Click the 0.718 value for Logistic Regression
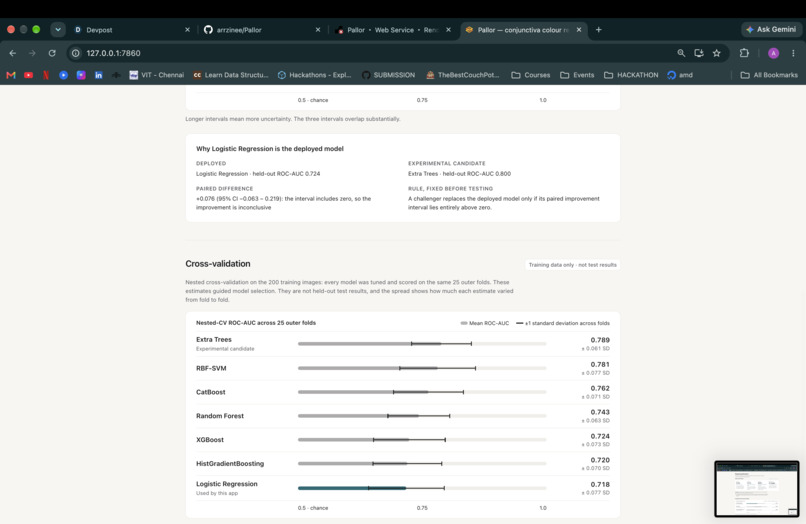The width and height of the screenshot is (806, 524). tap(600, 484)
